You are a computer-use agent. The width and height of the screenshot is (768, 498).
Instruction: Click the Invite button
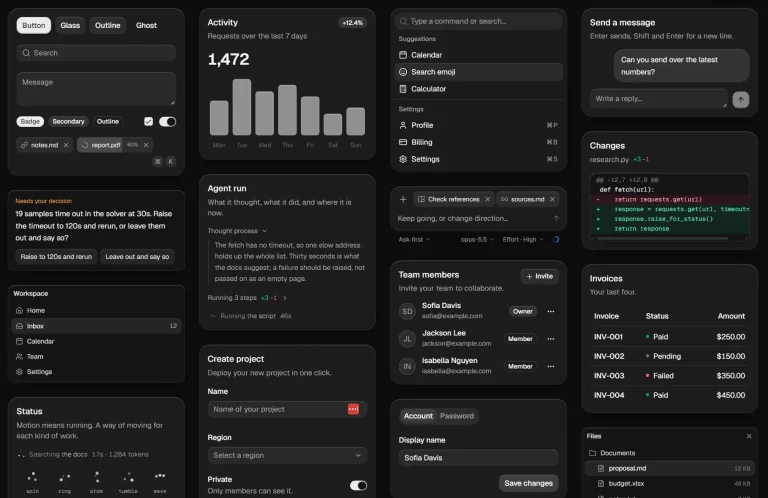539,276
